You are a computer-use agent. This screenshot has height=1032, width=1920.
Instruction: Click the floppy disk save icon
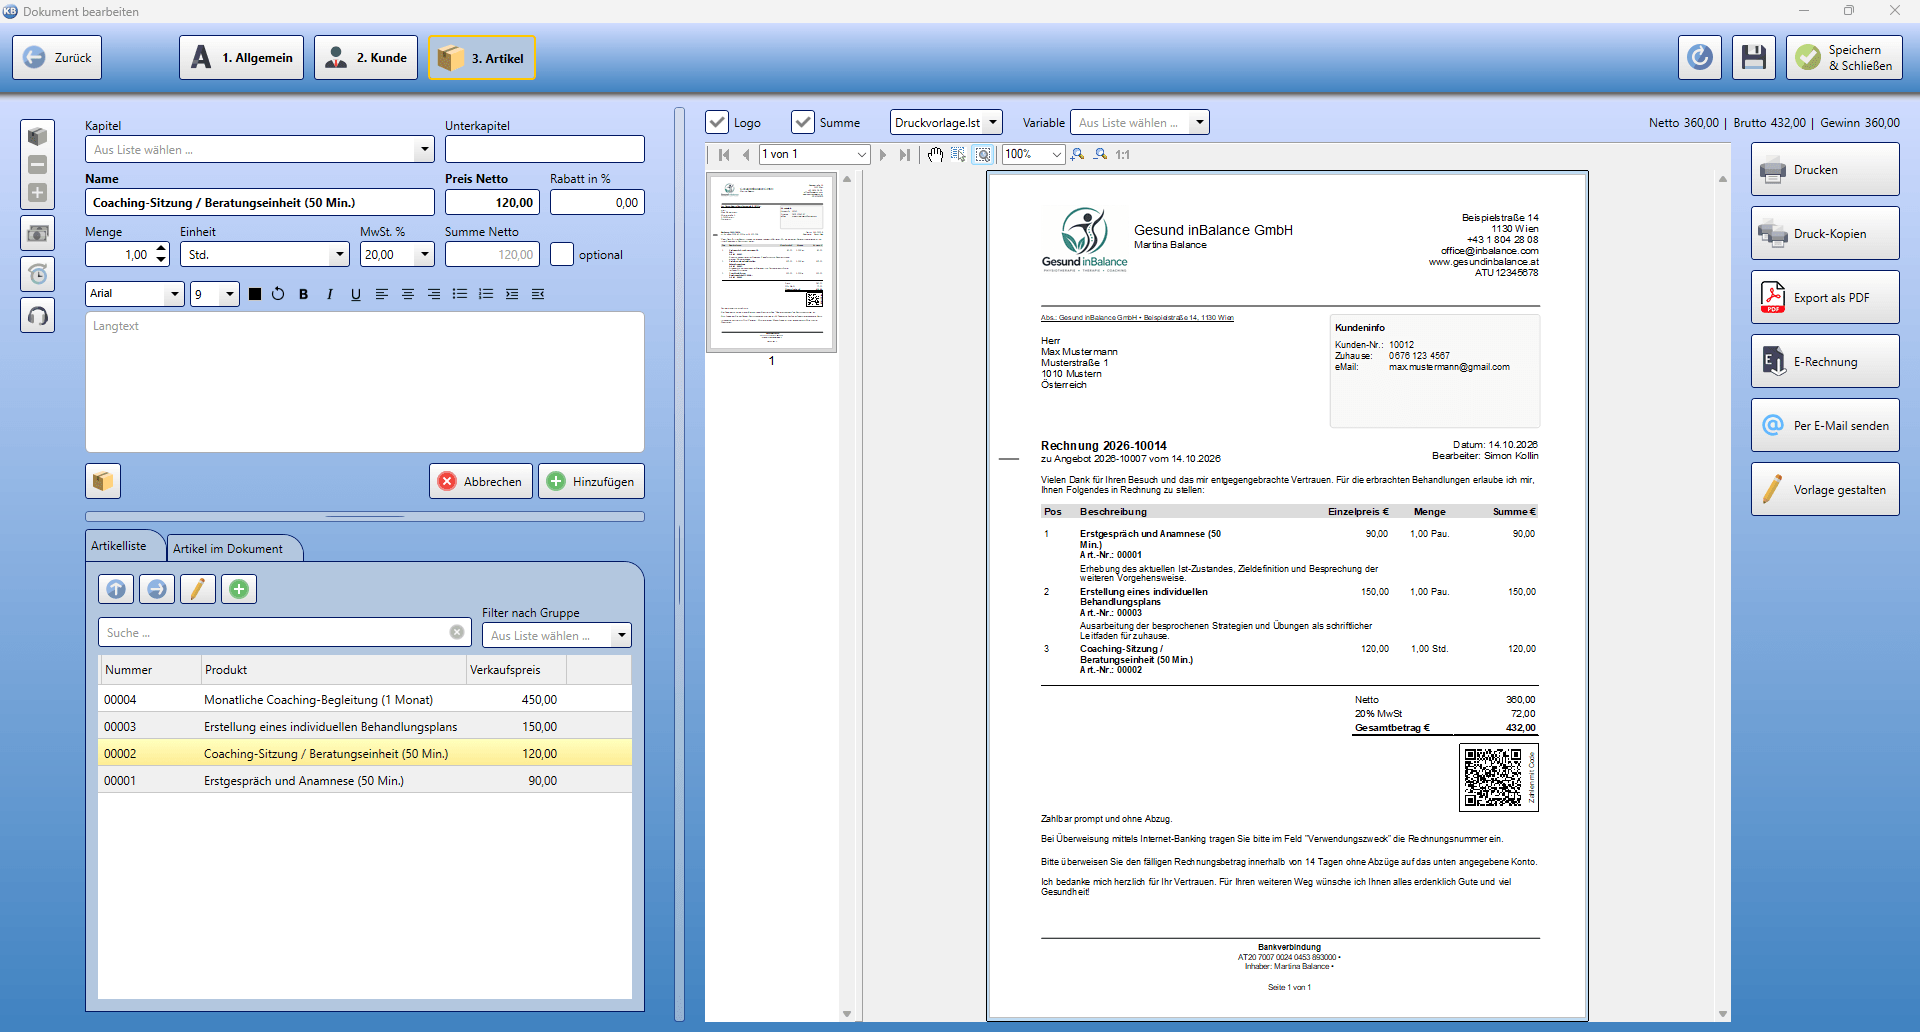[1753, 58]
